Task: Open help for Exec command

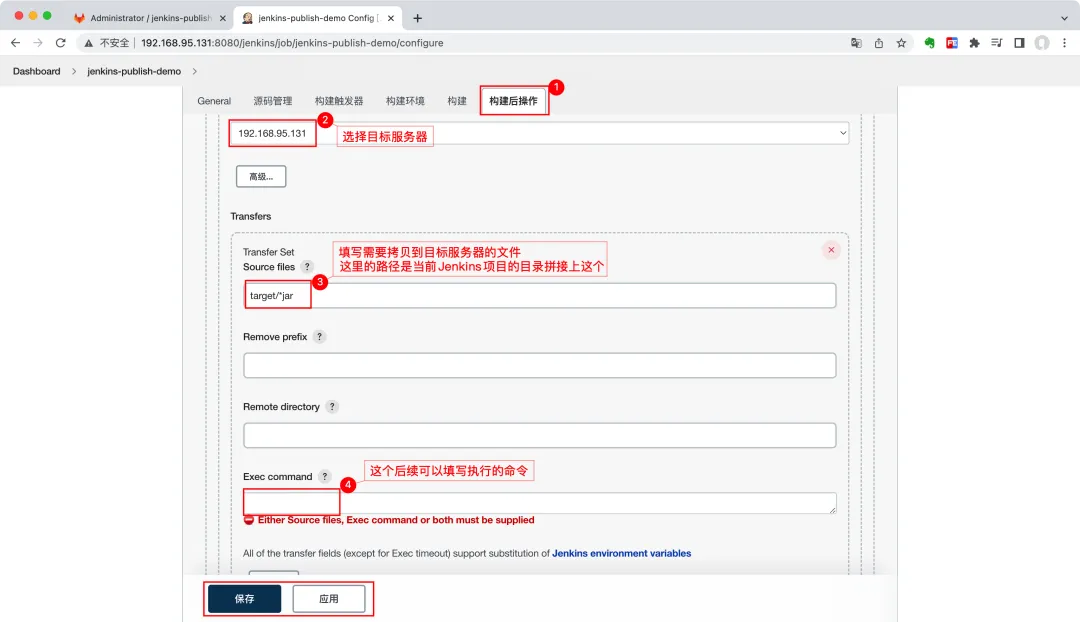Action: pyautogui.click(x=324, y=477)
